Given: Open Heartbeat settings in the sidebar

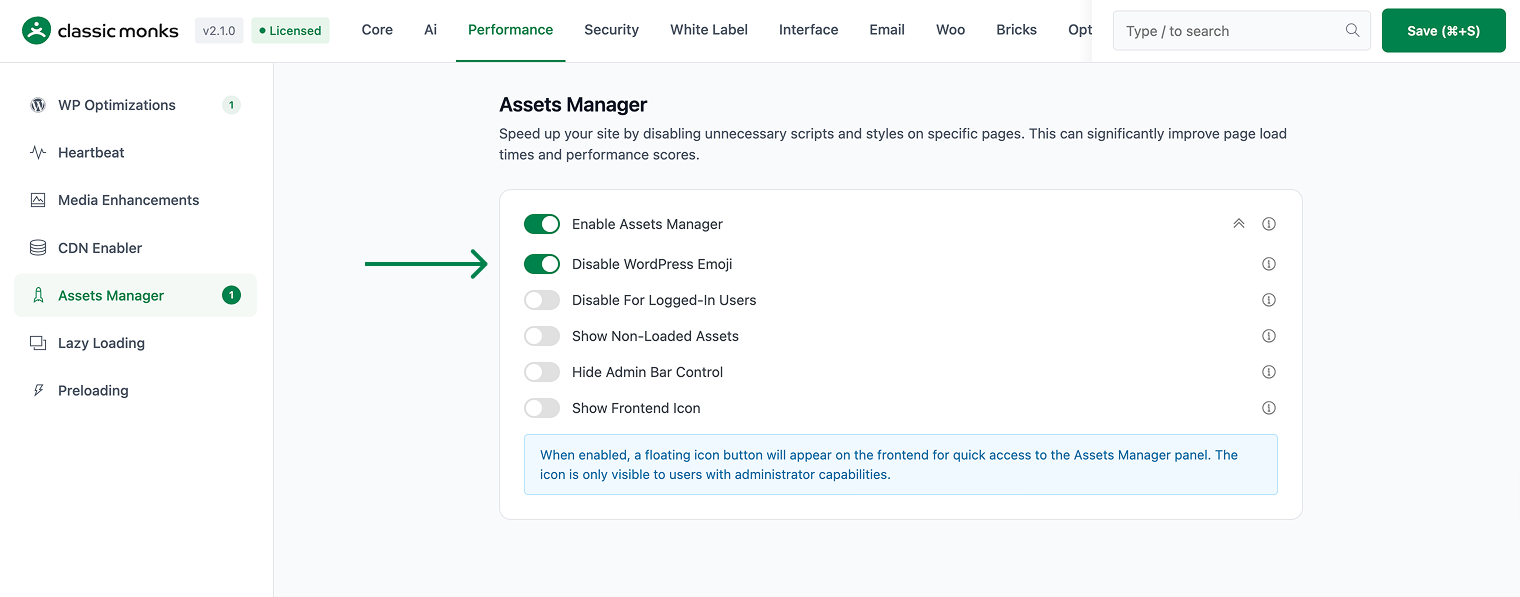Looking at the screenshot, I should (x=135, y=153).
